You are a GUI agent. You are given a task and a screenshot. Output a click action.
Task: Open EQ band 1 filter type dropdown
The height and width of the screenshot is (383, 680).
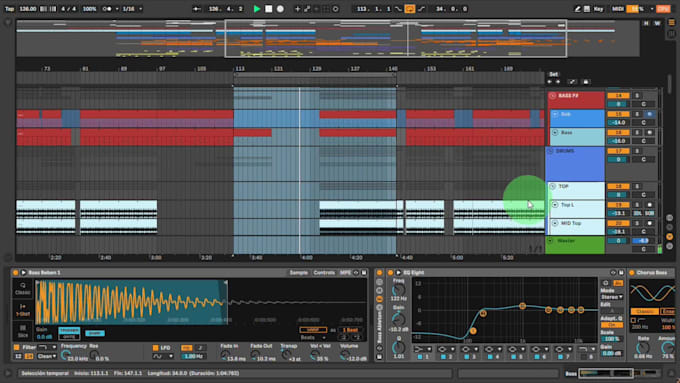pos(422,349)
